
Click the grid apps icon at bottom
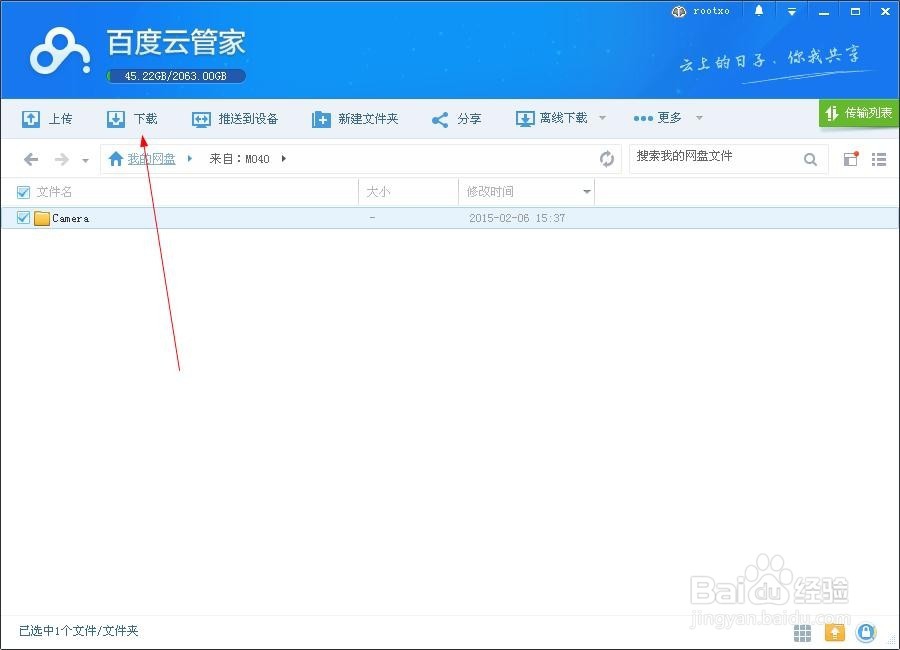[x=802, y=633]
